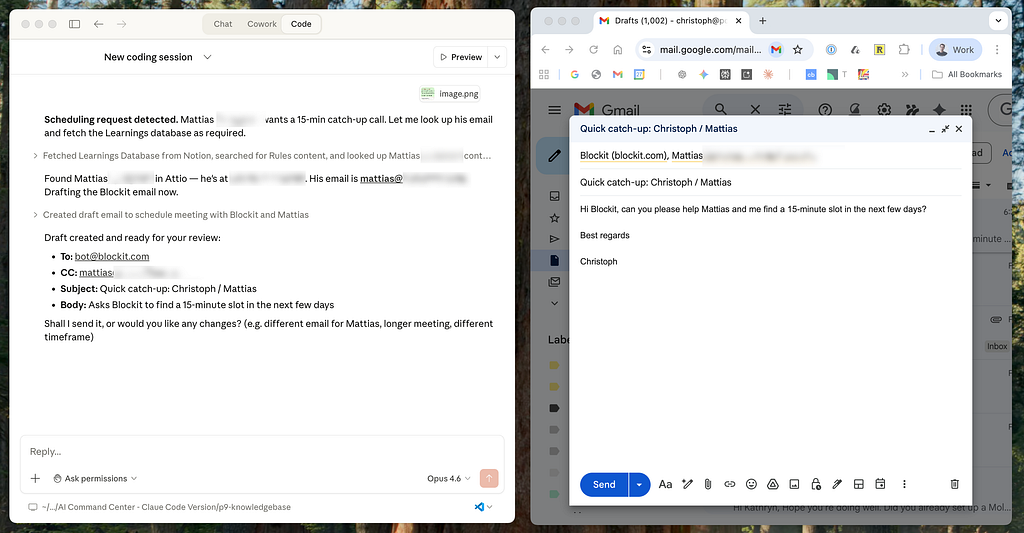
Task: Choose a layout with the template icon
Action: pos(859,484)
